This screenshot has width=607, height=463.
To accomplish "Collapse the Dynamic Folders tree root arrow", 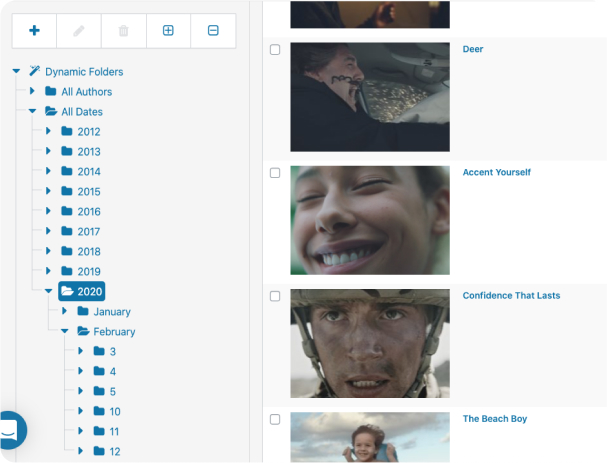I will (x=16, y=71).
